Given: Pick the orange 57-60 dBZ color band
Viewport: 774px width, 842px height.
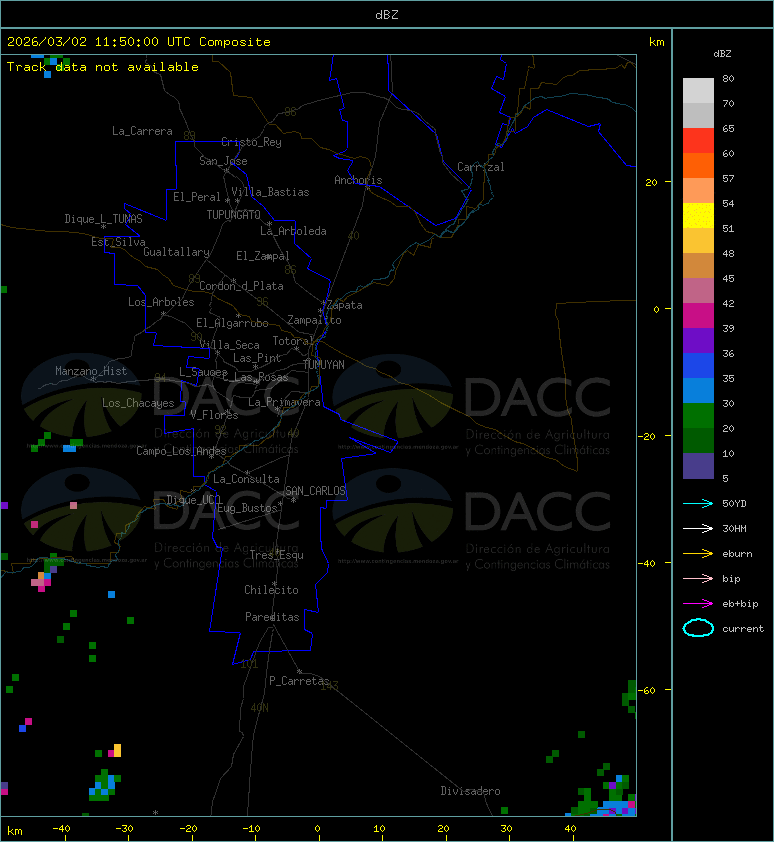Looking at the screenshot, I should pyautogui.click(x=698, y=166).
